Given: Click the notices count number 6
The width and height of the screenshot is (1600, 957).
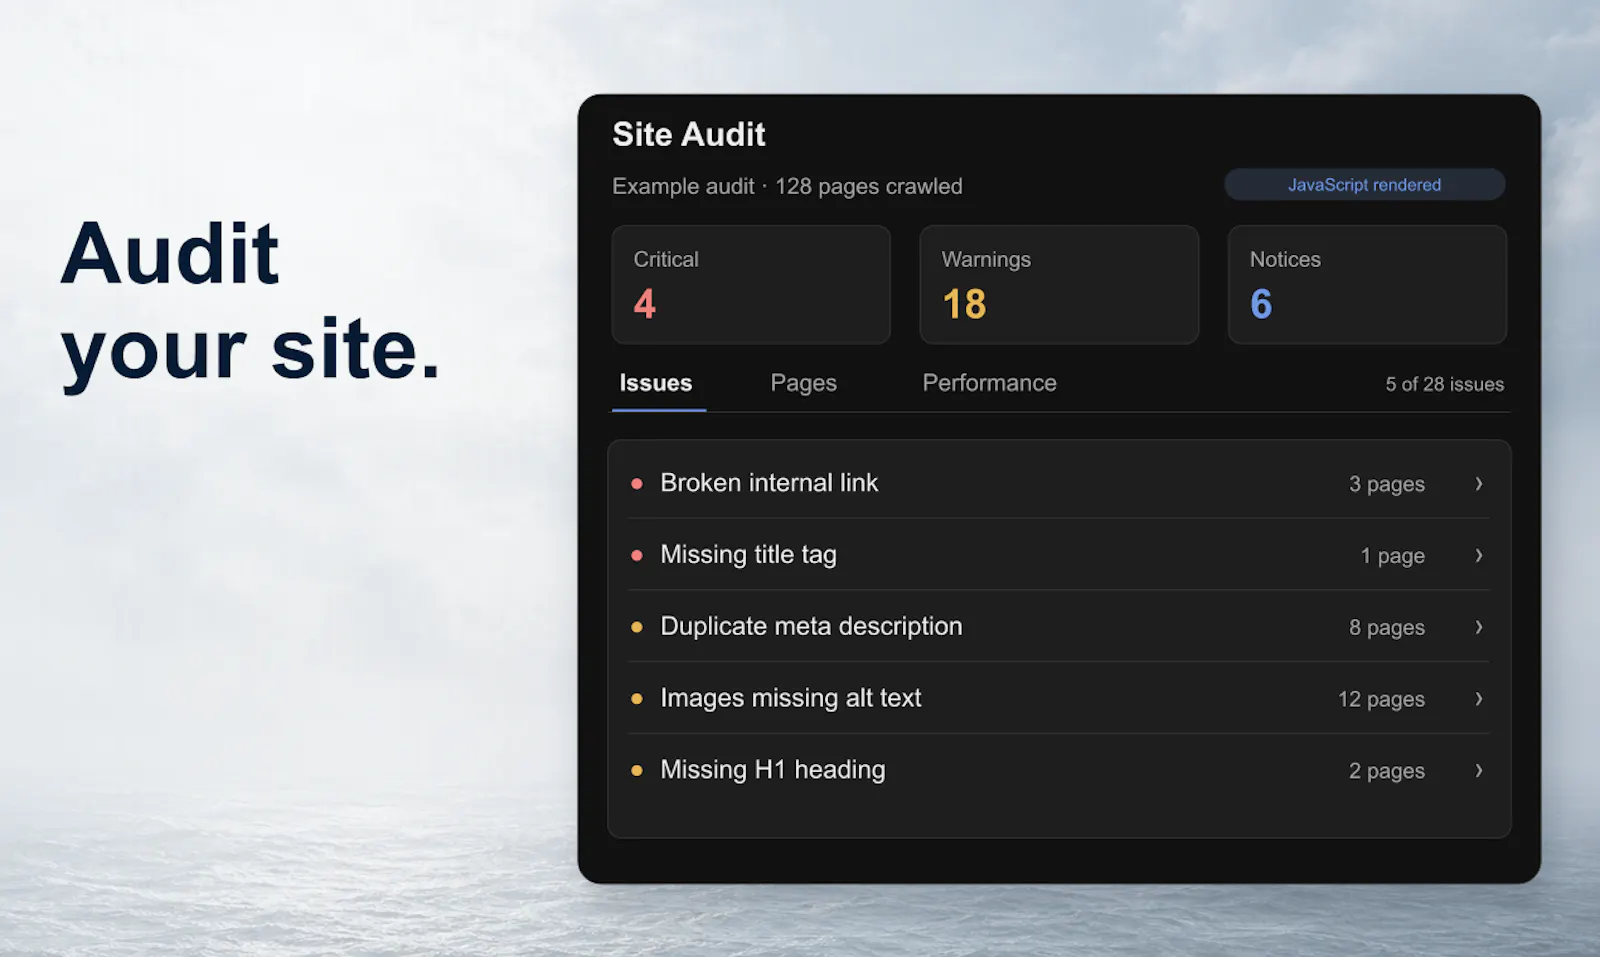Looking at the screenshot, I should pyautogui.click(x=1261, y=304).
